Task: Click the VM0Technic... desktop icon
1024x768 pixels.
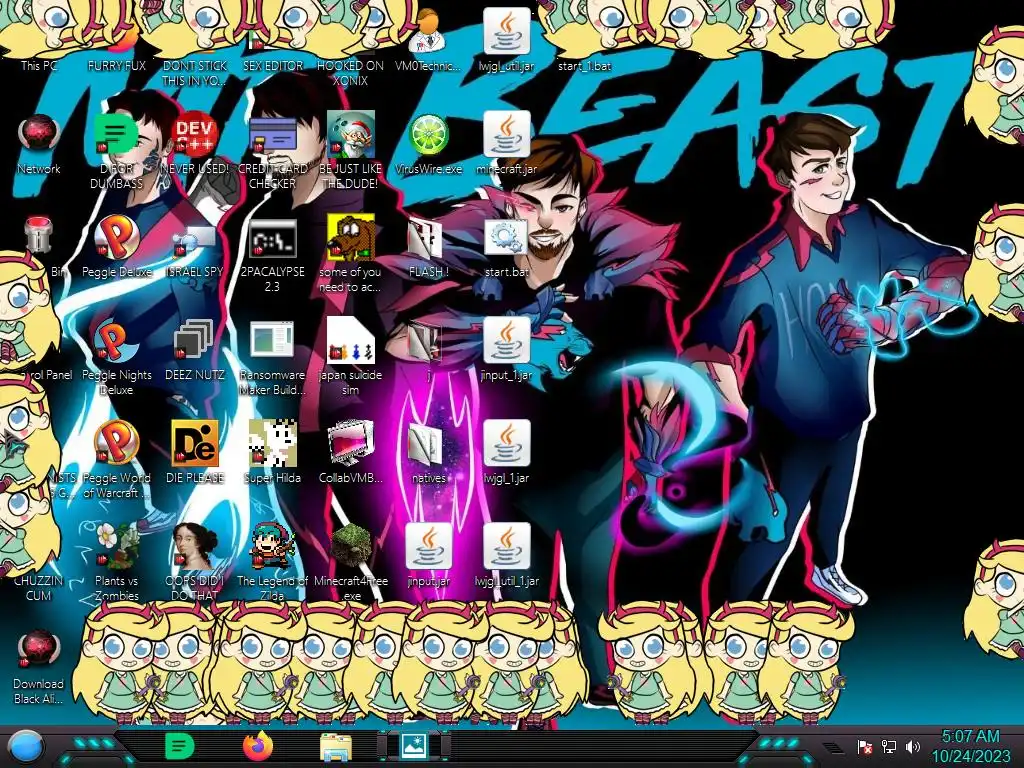Action: (428, 31)
